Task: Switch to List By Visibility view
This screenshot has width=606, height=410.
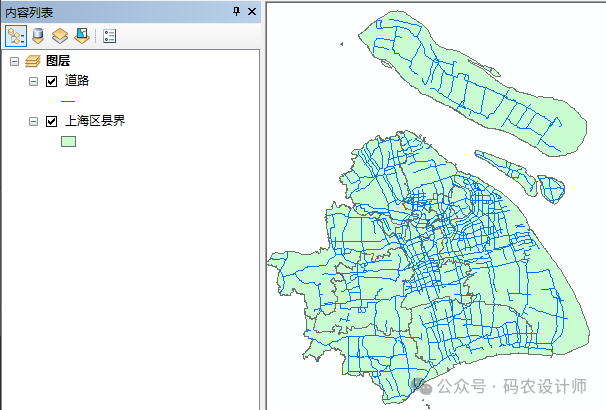Action: 59,36
